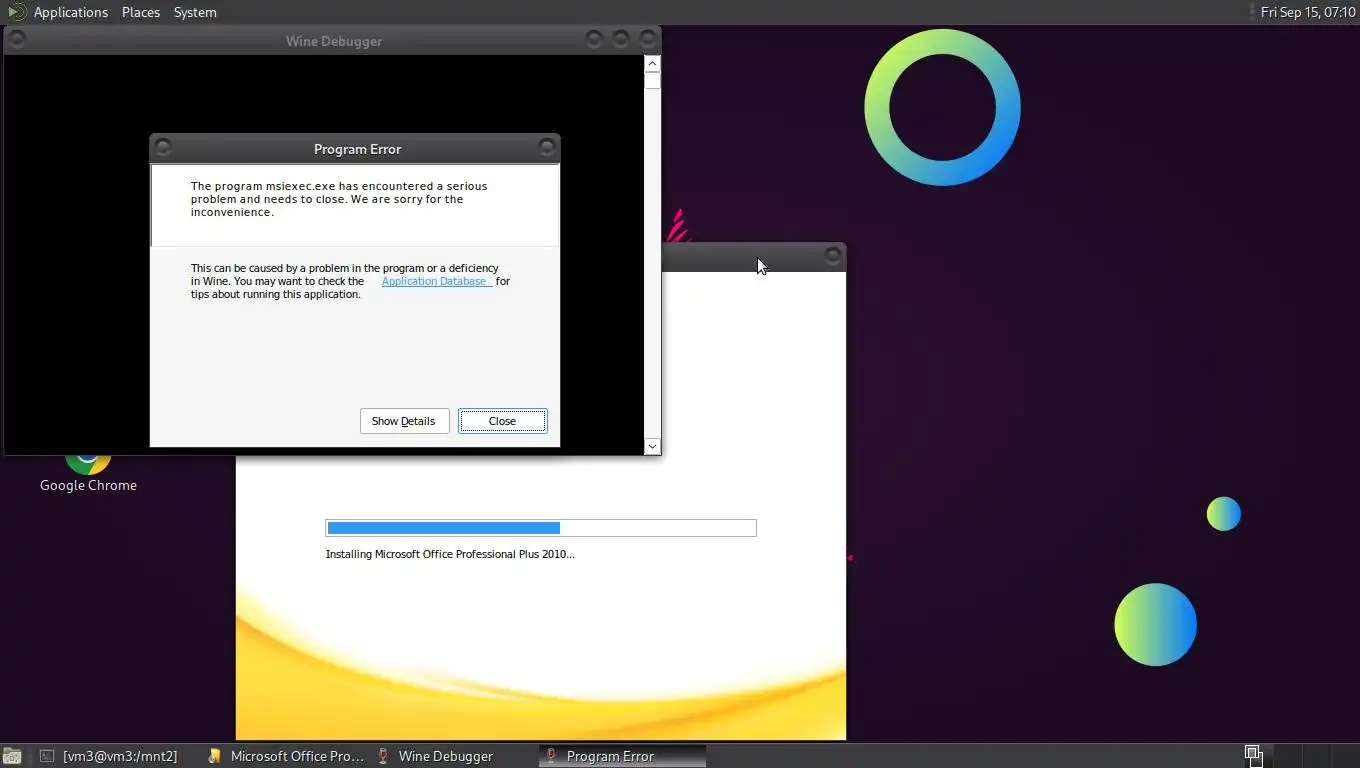Open the Places menu
The width and height of the screenshot is (1360, 768).
click(x=141, y=12)
